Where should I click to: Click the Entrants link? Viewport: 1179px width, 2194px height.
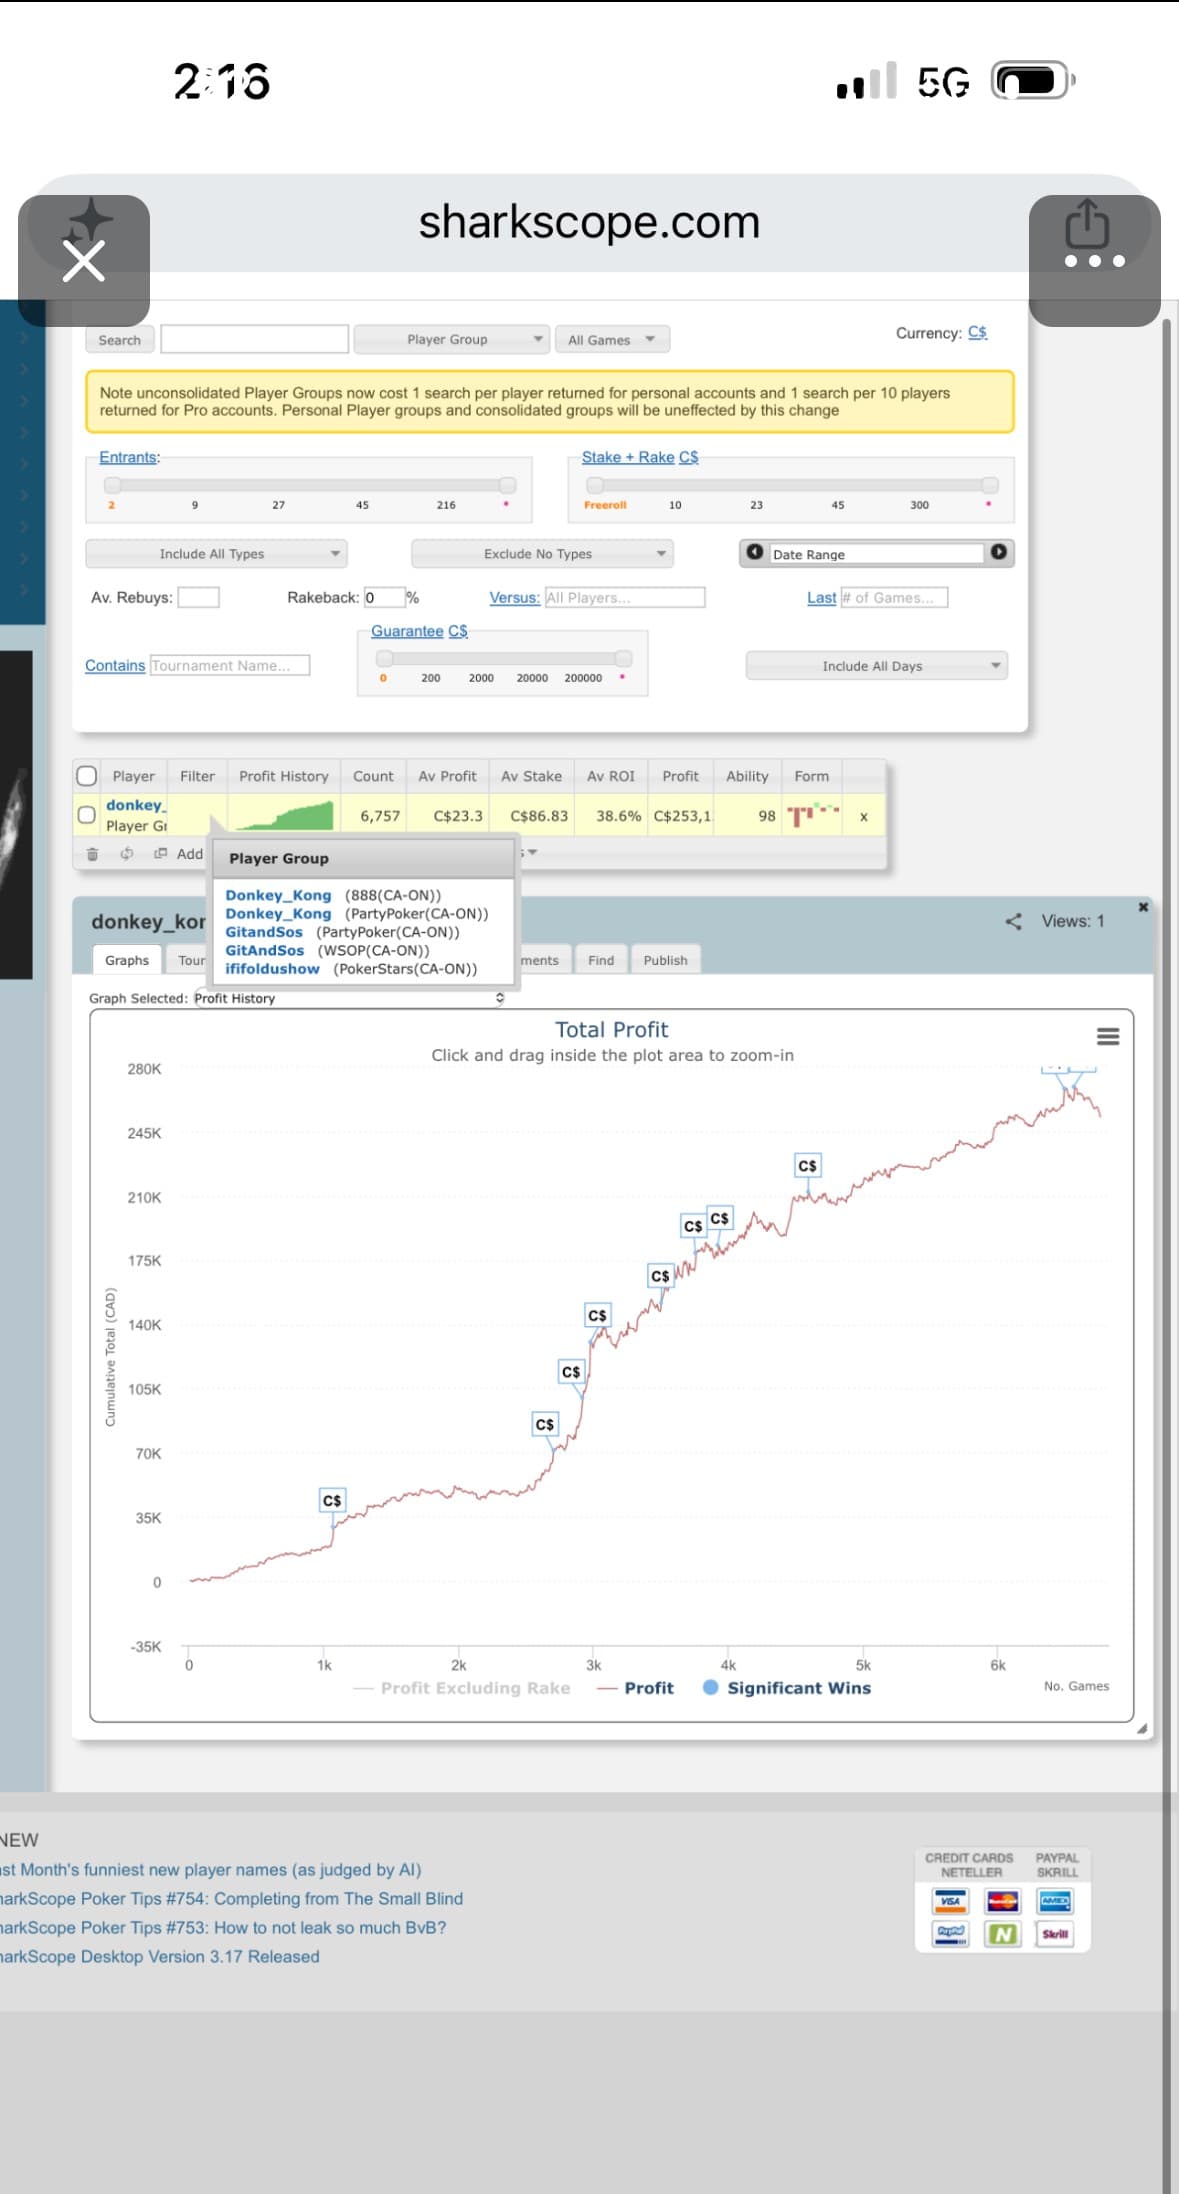point(128,457)
